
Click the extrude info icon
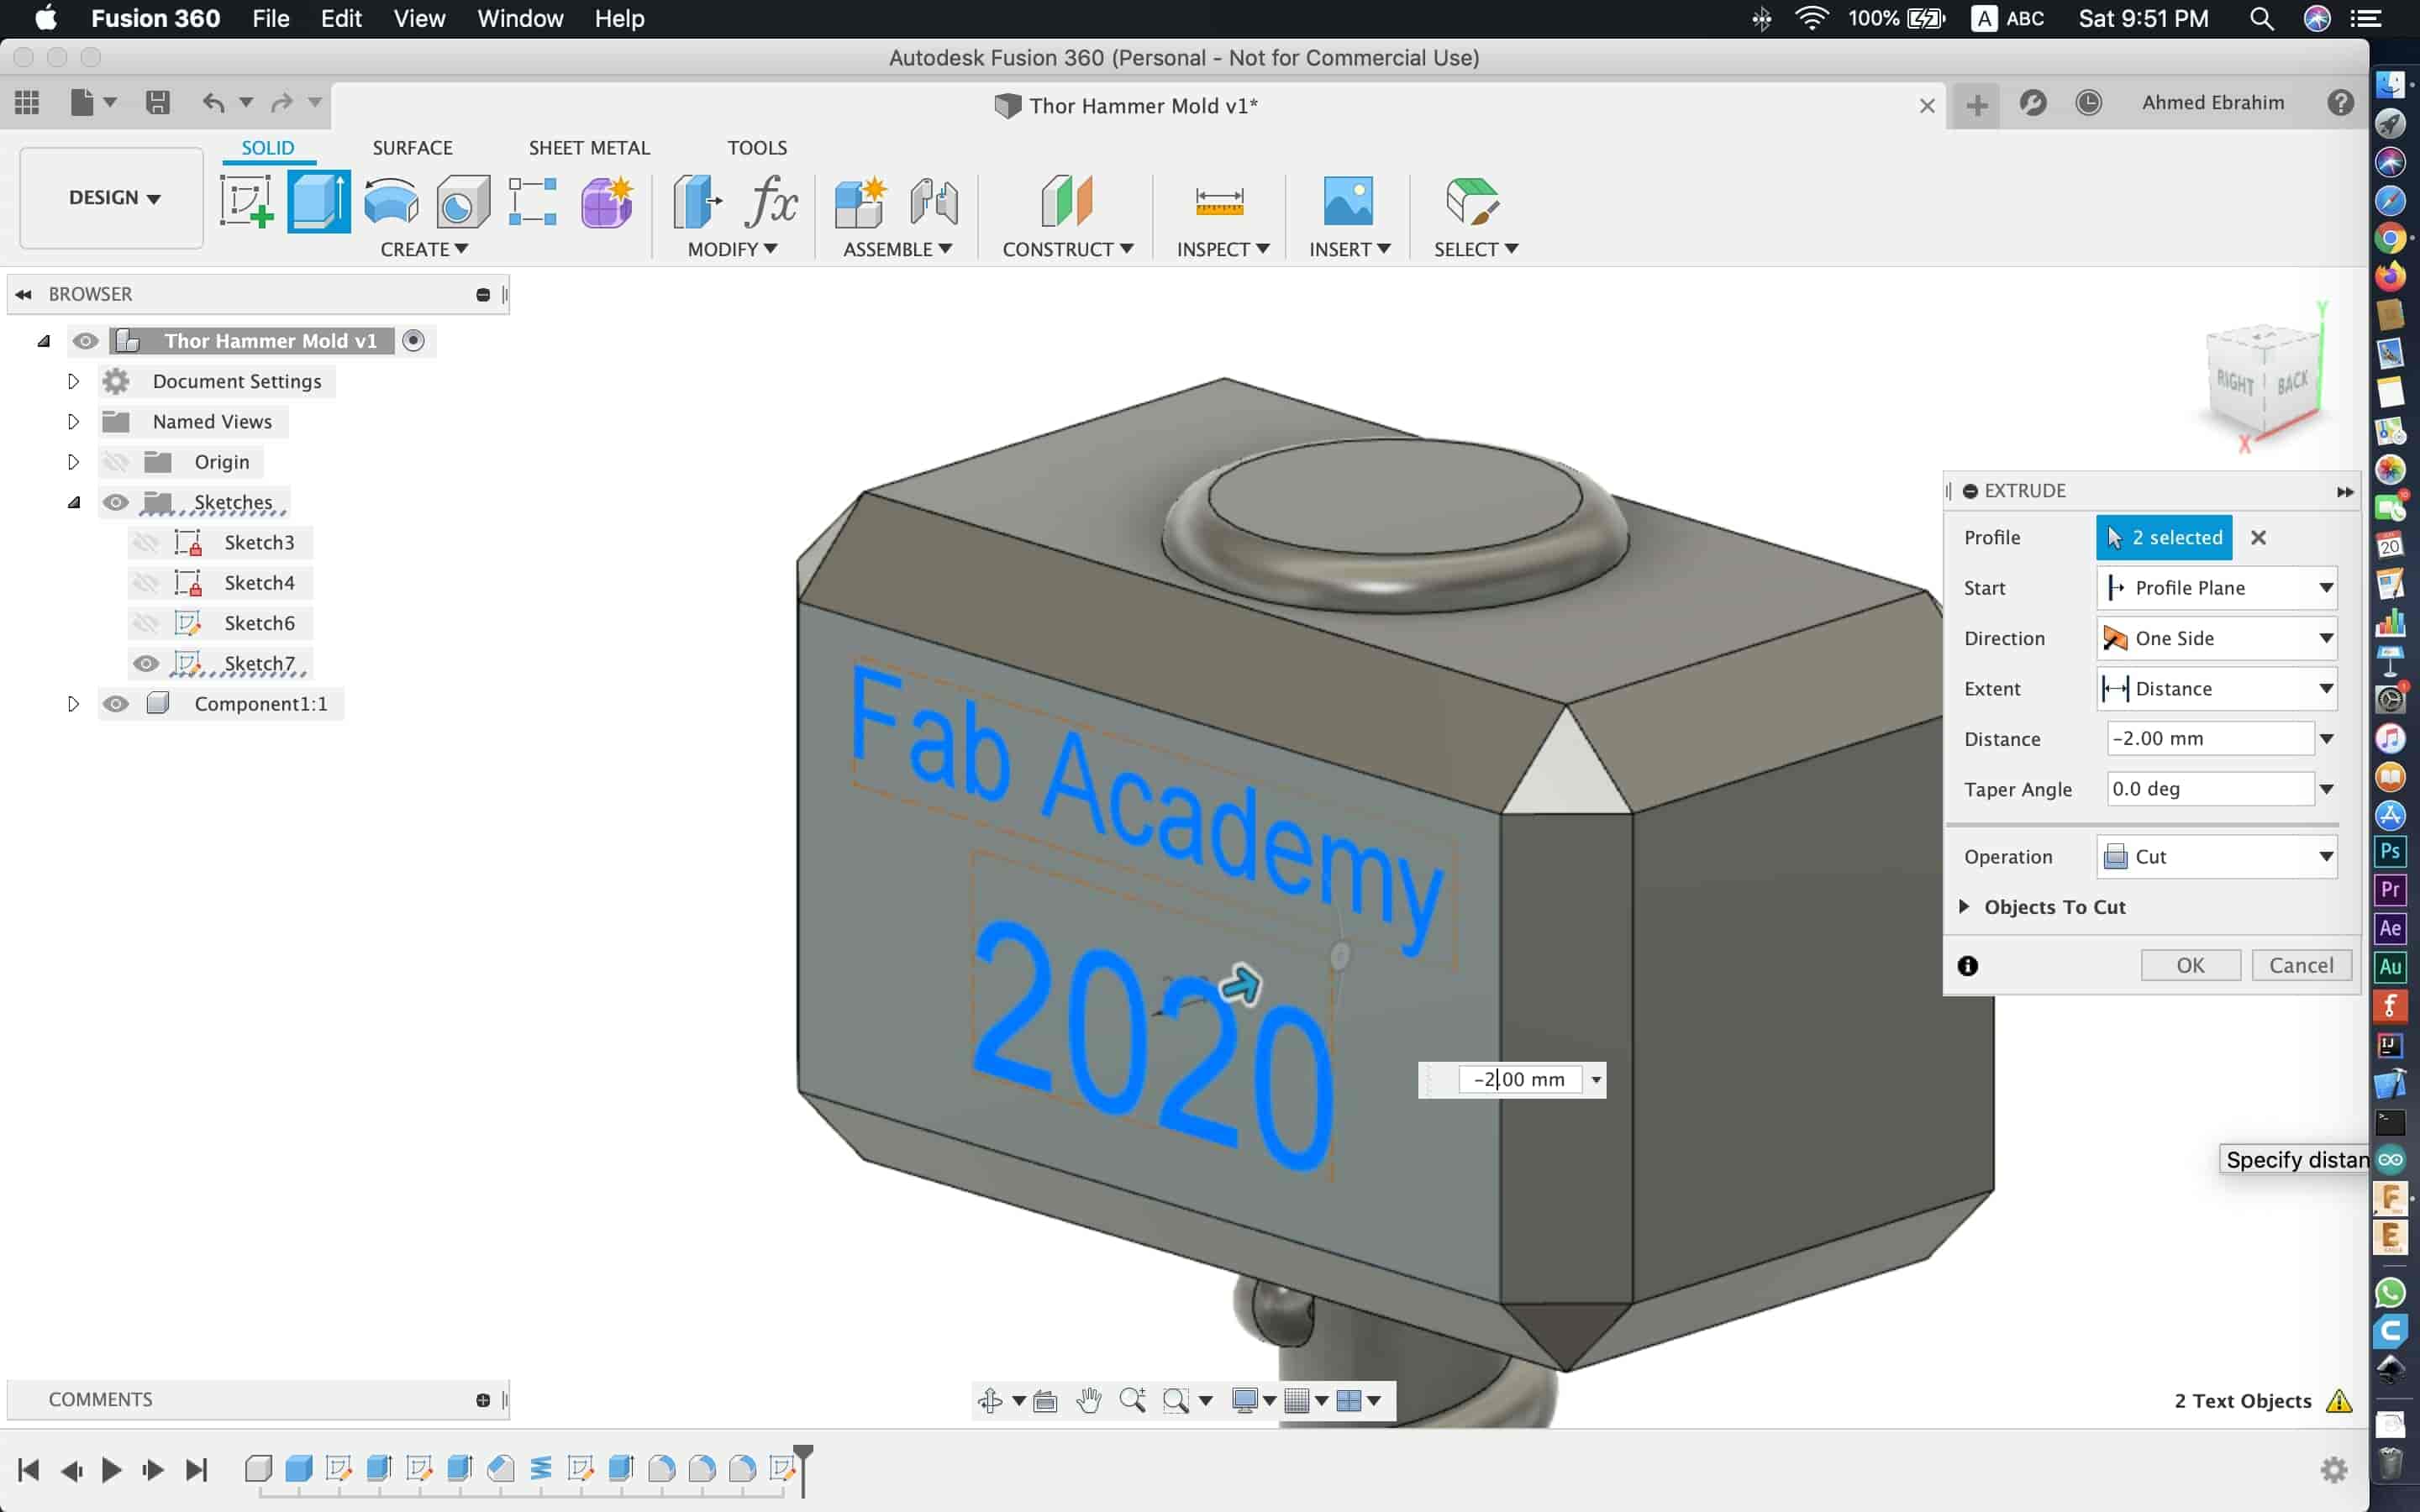coord(1967,965)
